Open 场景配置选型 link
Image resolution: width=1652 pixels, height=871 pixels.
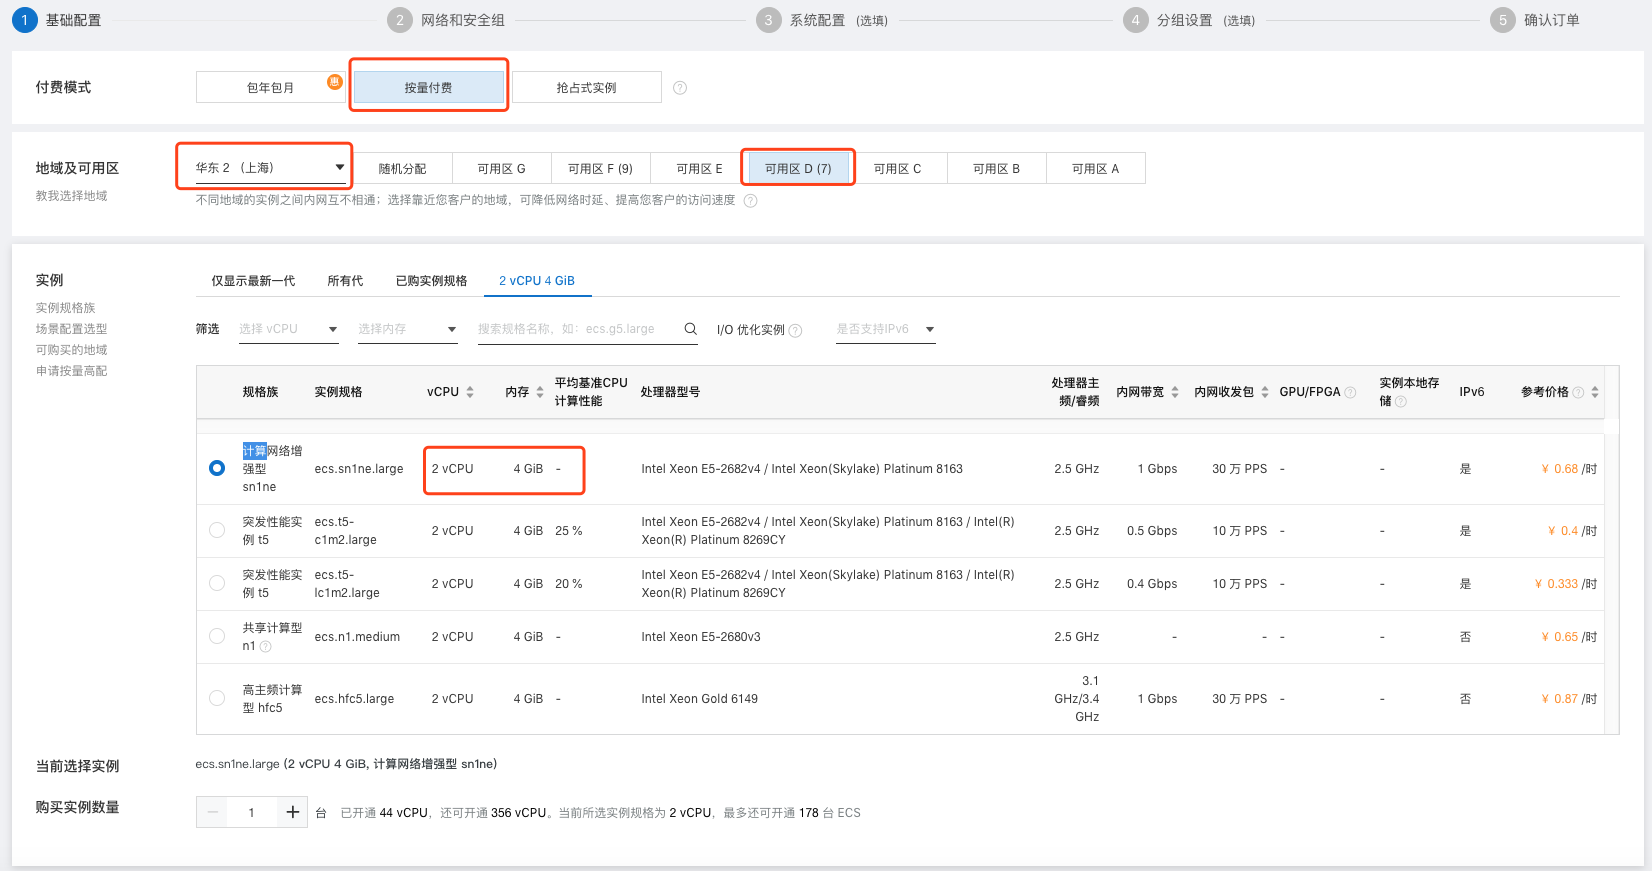click(x=72, y=329)
